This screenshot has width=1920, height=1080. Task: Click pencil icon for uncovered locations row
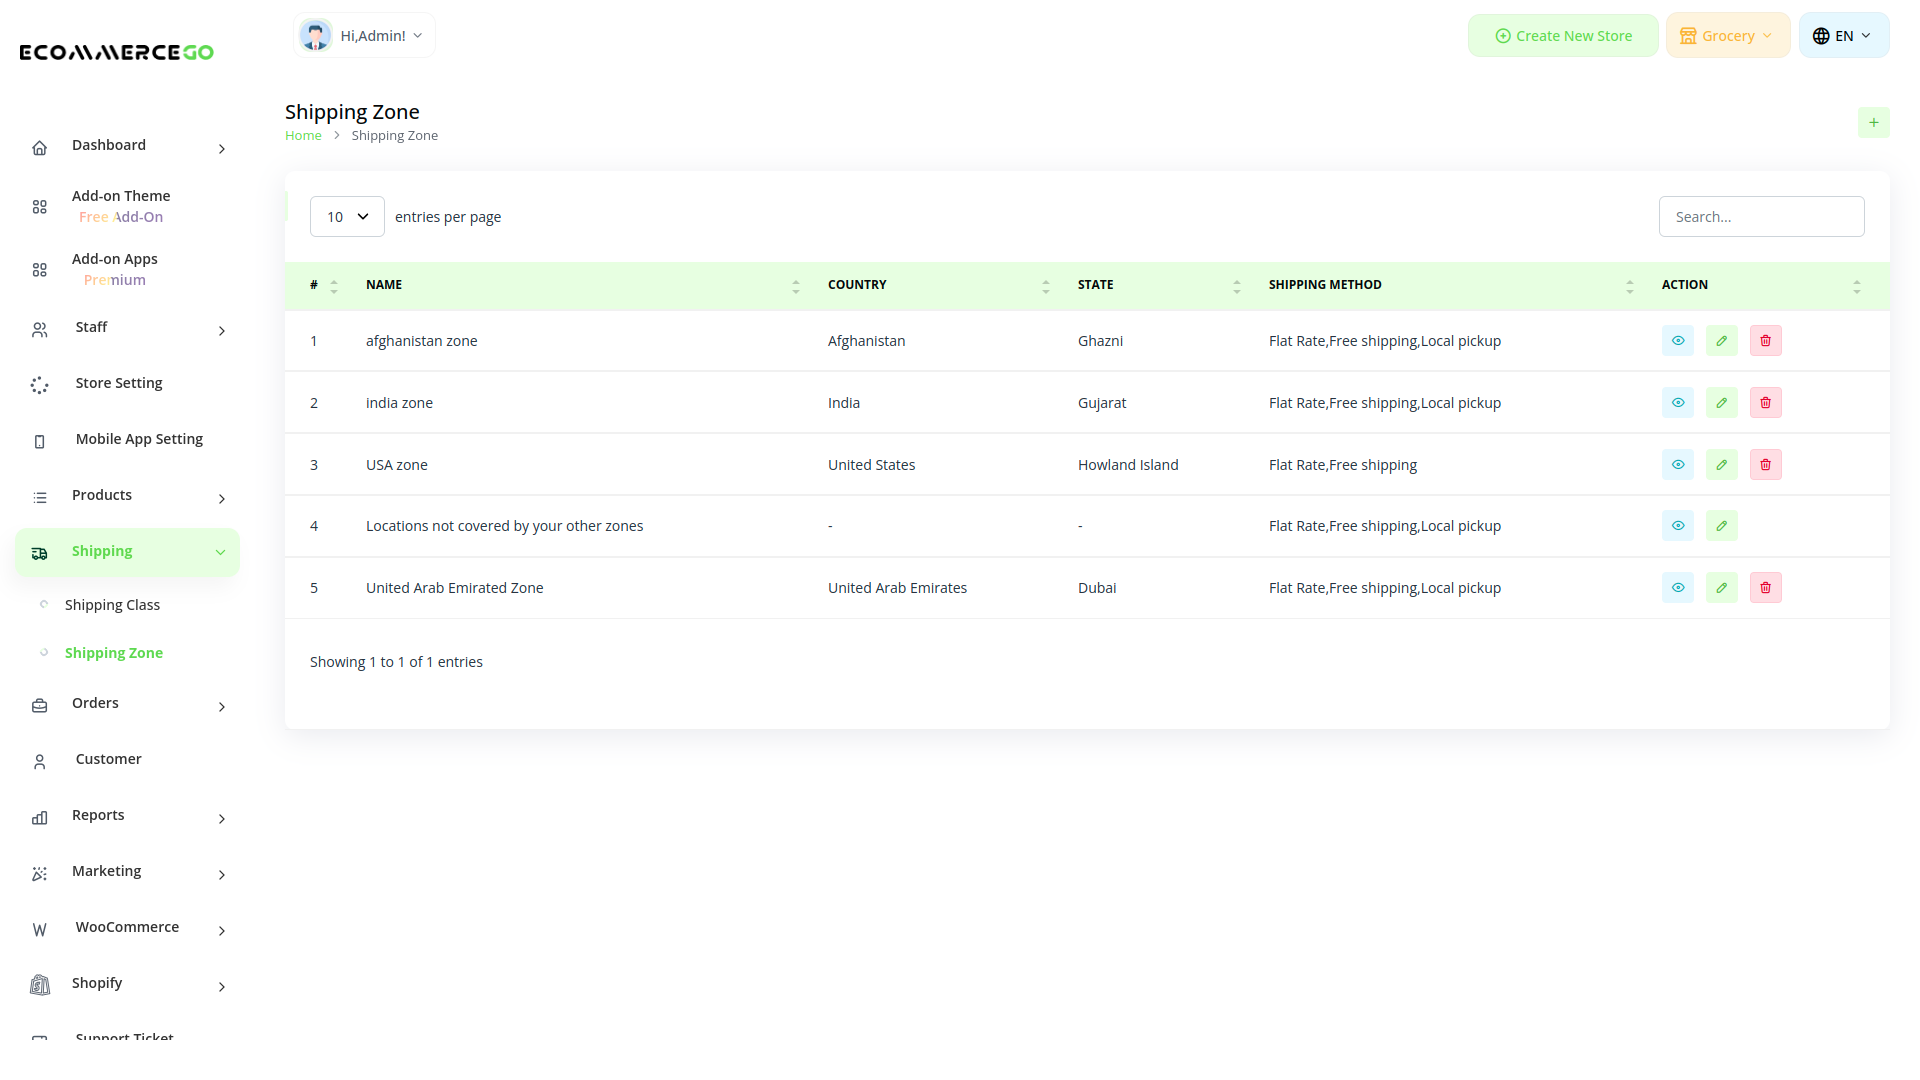(x=1721, y=526)
